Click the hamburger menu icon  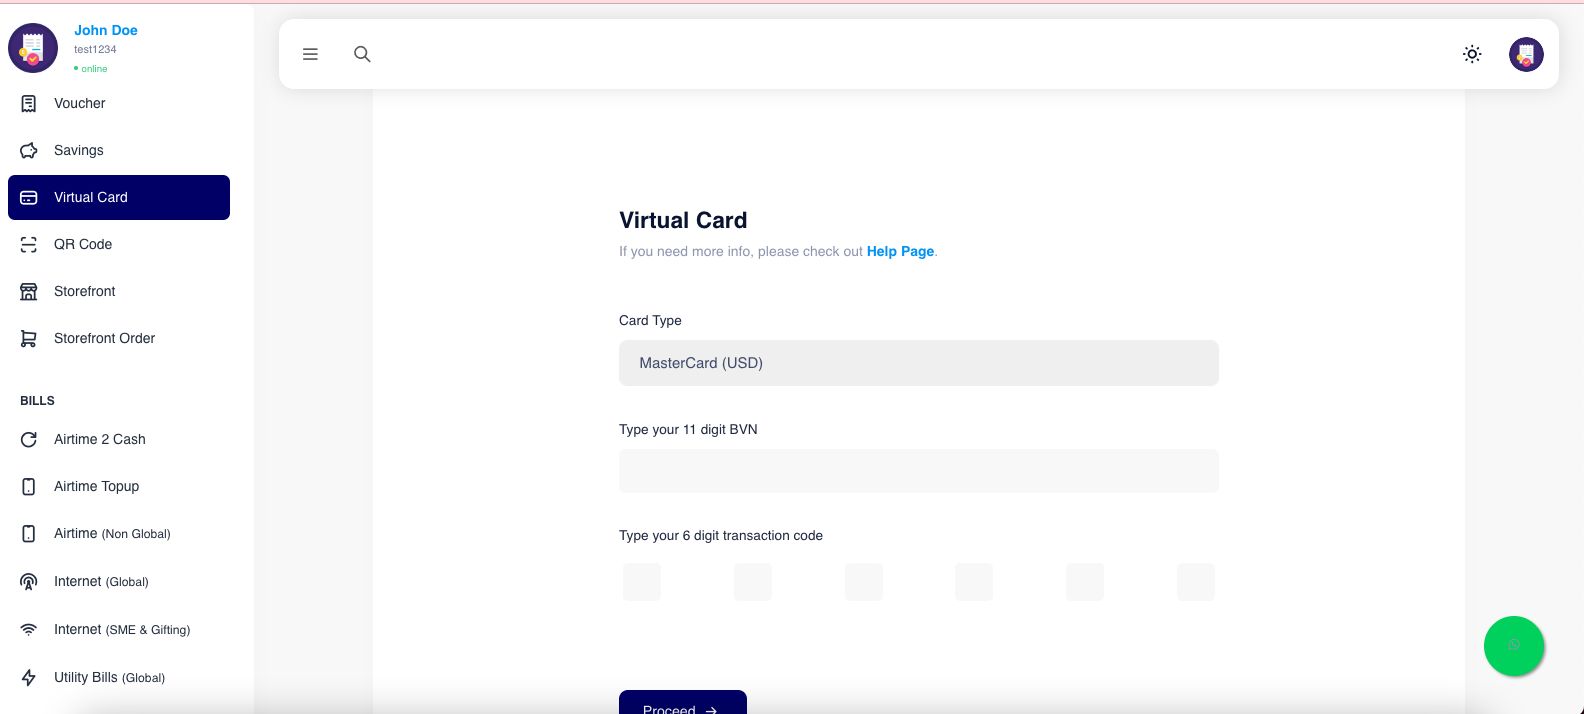coord(310,54)
